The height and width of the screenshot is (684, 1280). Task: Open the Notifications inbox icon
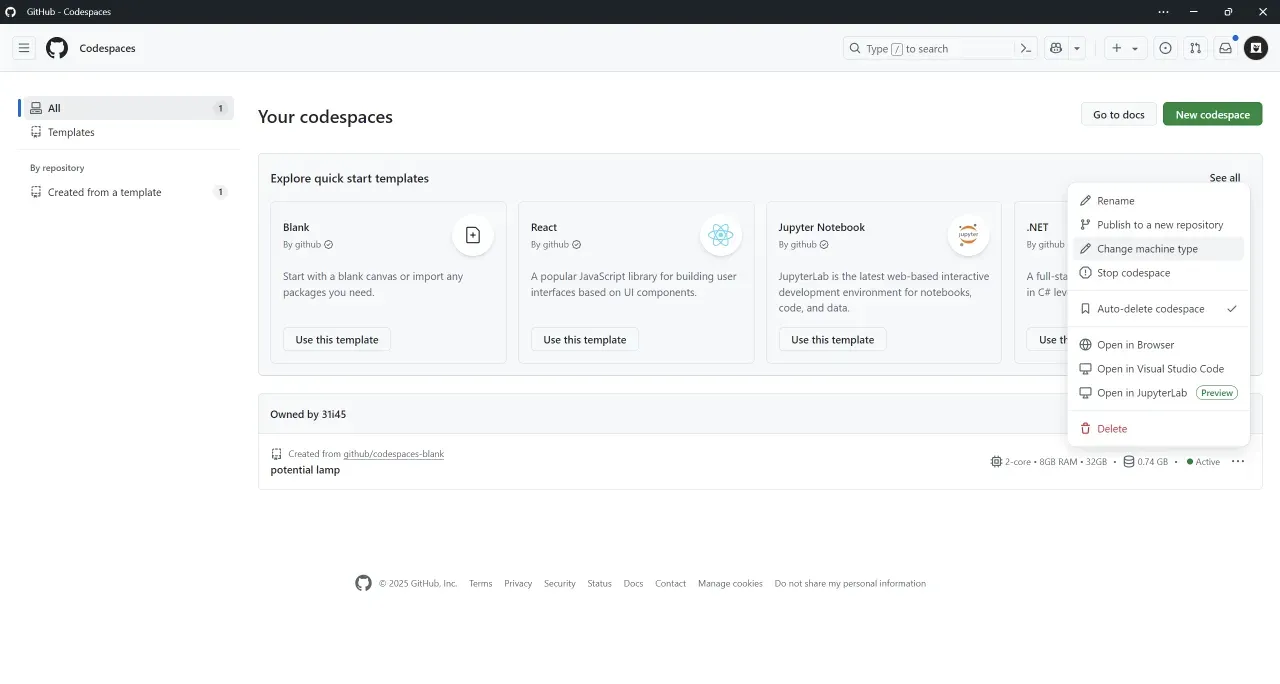tap(1225, 48)
